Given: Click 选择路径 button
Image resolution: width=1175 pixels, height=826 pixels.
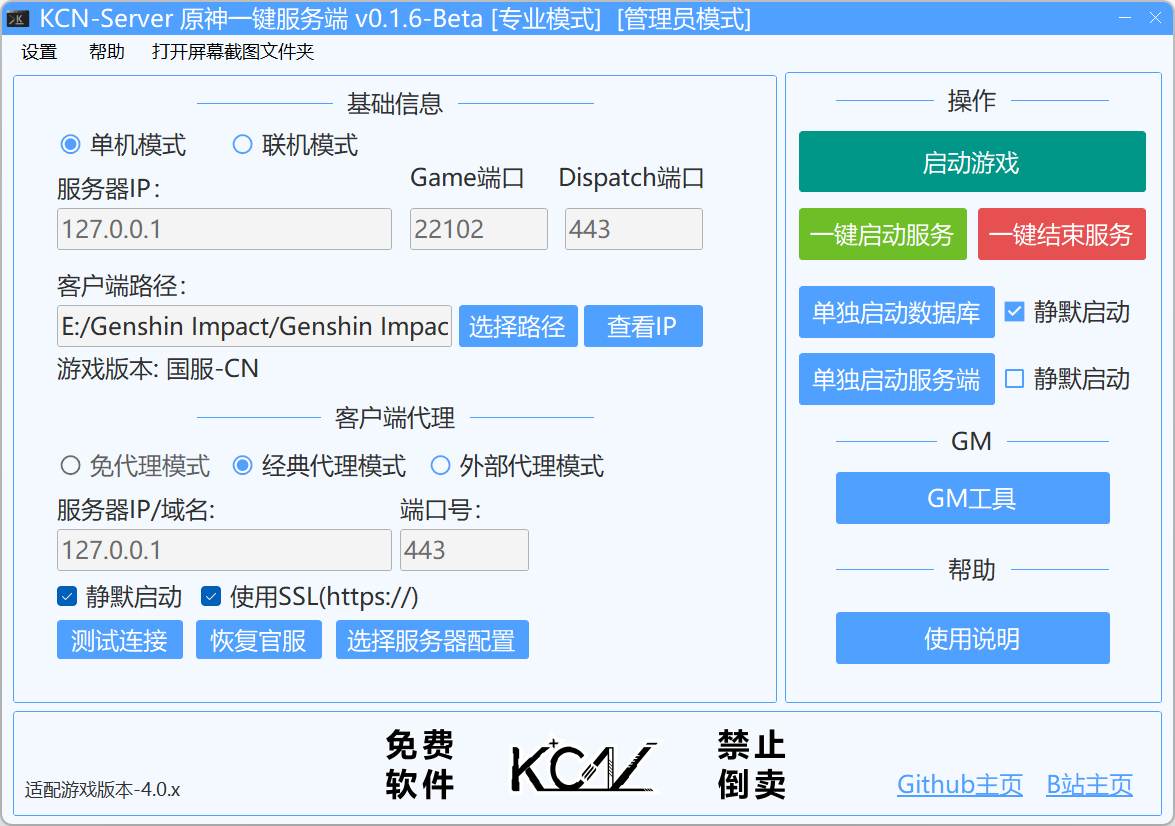Looking at the screenshot, I should (x=518, y=326).
